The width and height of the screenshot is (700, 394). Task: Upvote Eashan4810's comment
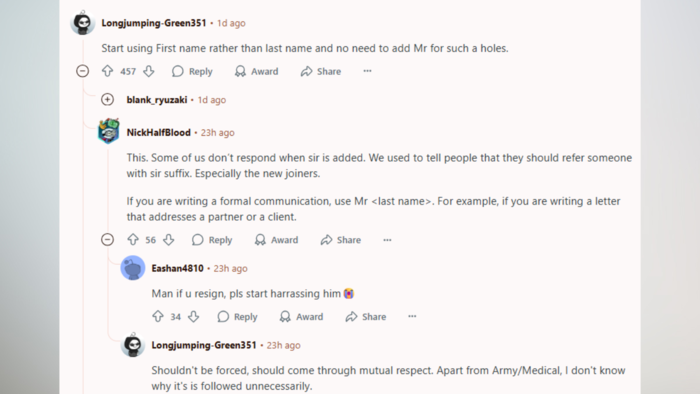[158, 316]
